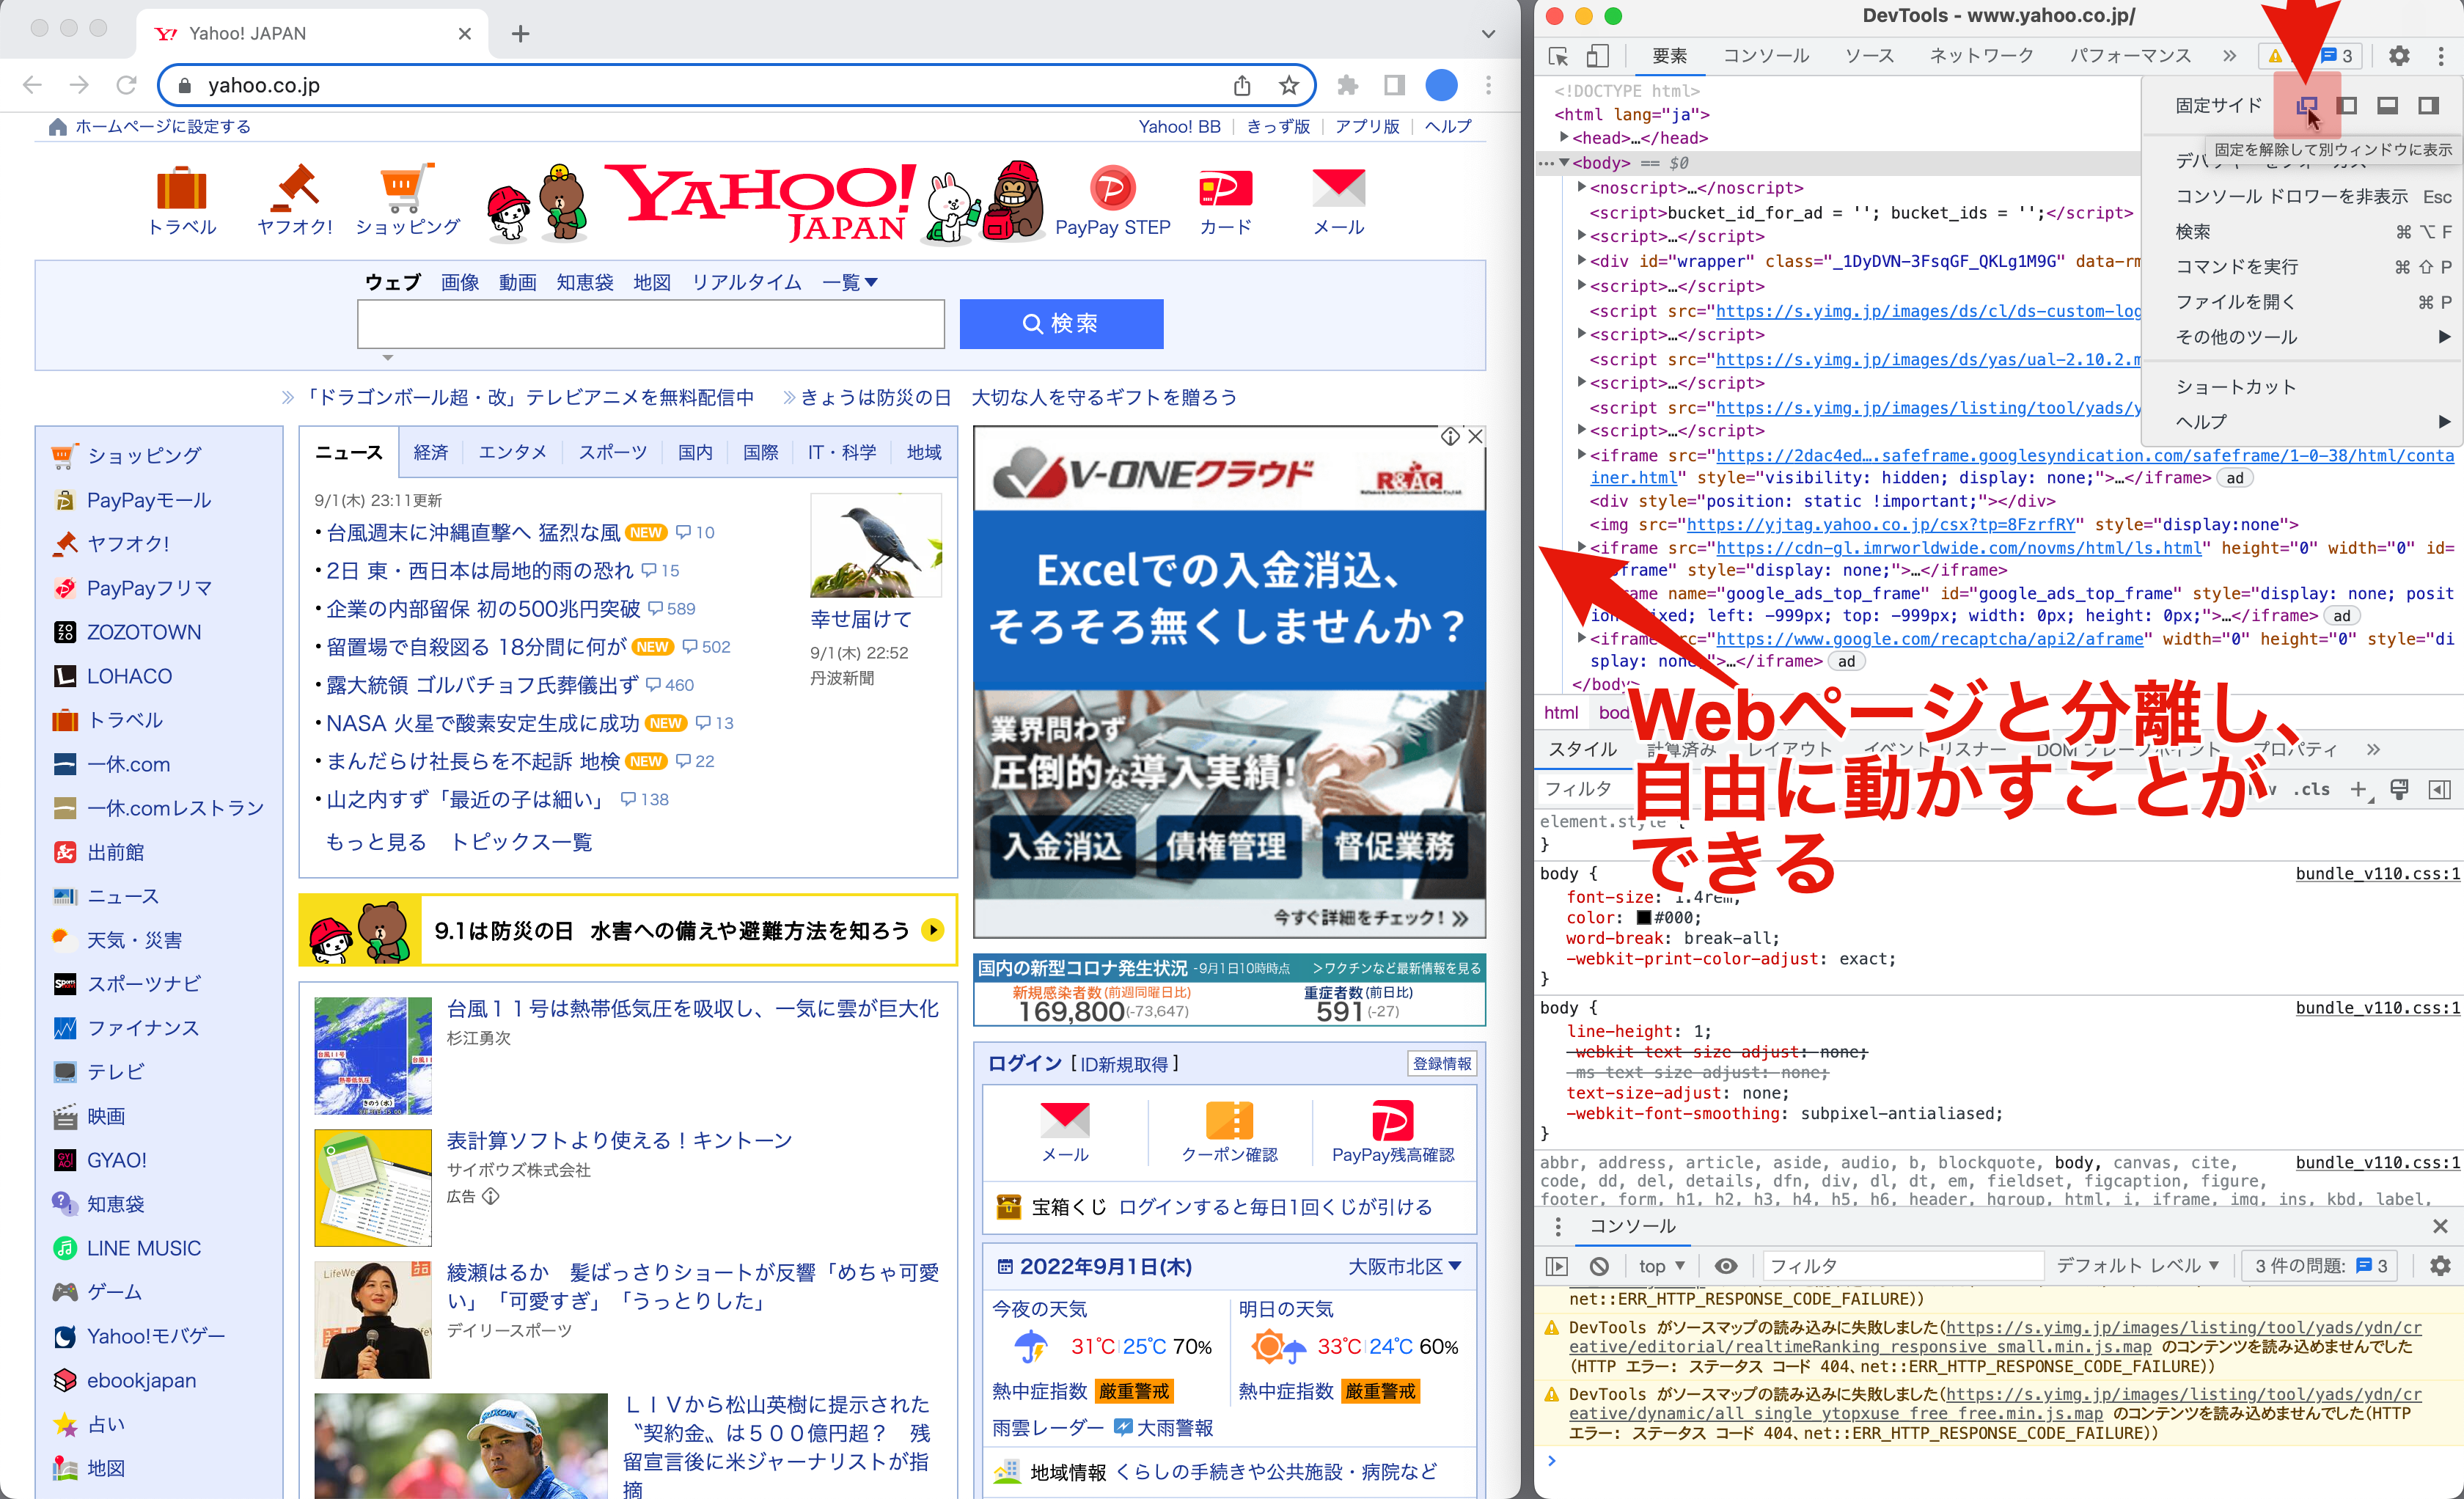Viewport: 2464px width, 1499px height.
Task: Dock DevTools to the left side
Action: point(2346,105)
